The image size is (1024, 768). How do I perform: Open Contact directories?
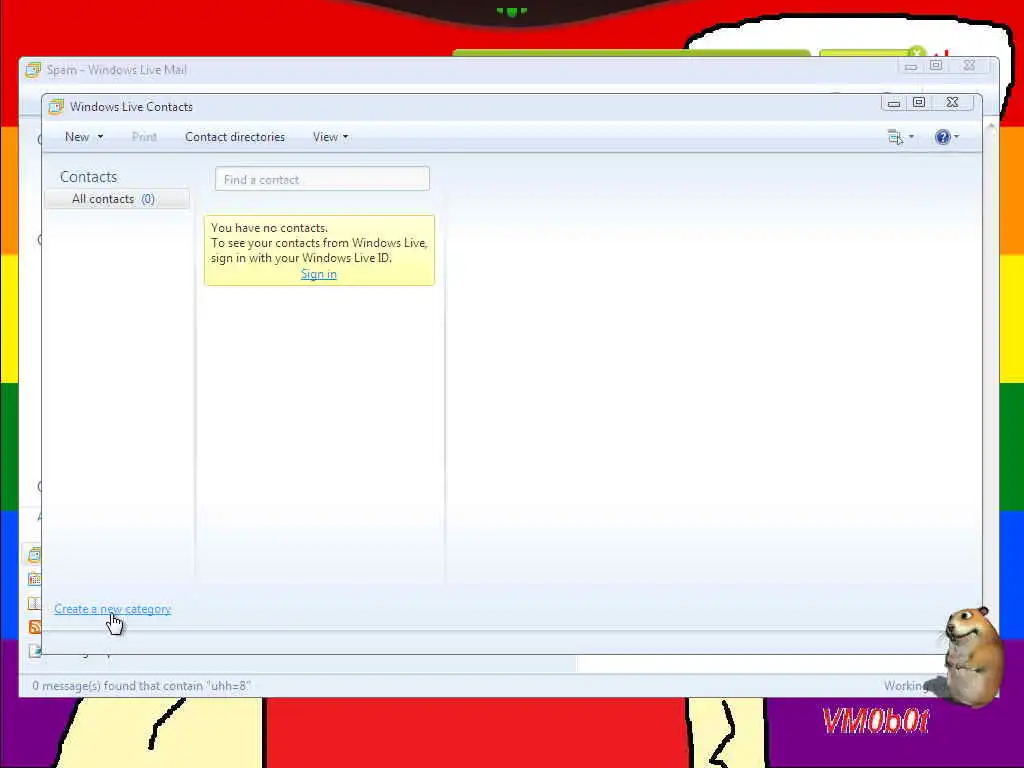pos(234,137)
